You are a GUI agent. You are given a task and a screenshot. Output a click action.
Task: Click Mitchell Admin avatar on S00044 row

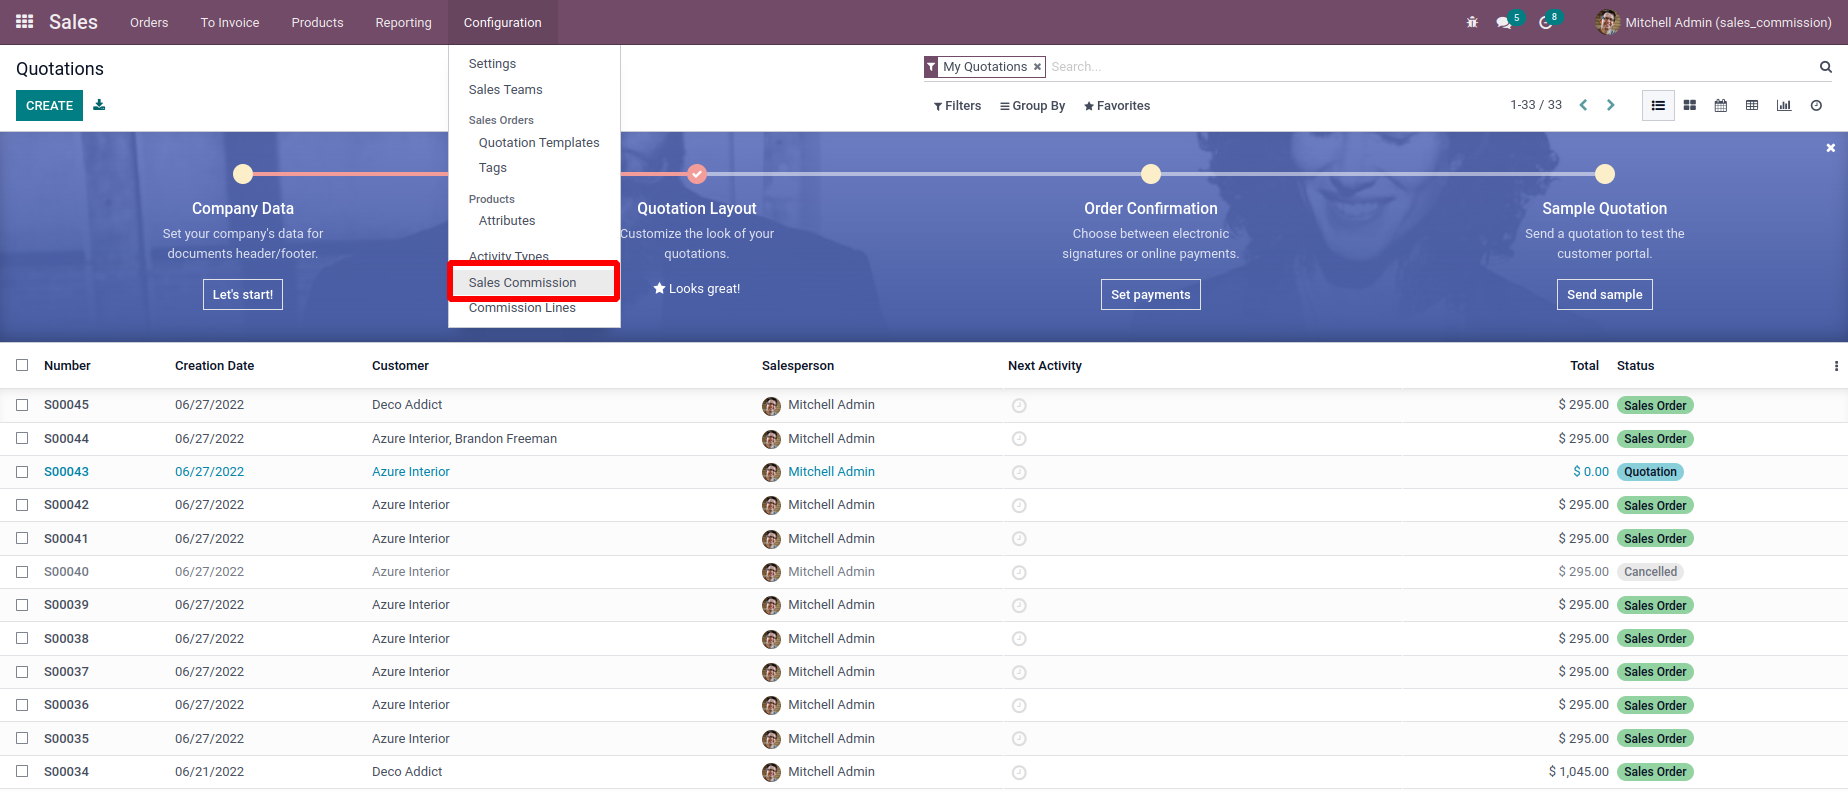[x=771, y=439]
